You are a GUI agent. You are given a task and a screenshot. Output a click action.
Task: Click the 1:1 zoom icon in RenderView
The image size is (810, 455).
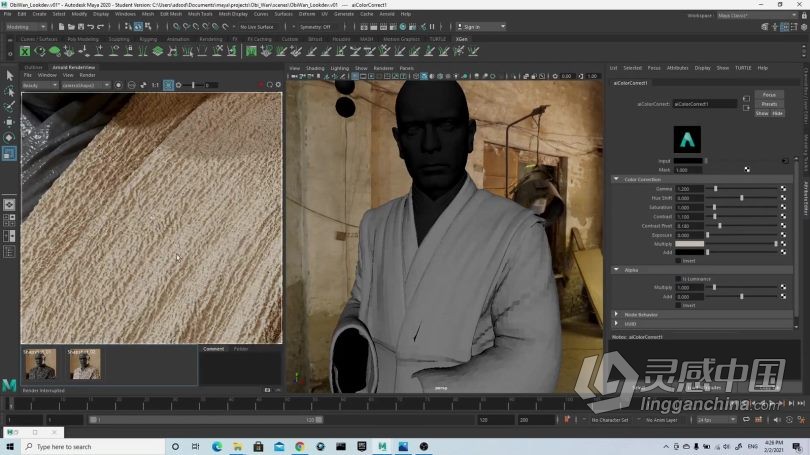[155, 85]
